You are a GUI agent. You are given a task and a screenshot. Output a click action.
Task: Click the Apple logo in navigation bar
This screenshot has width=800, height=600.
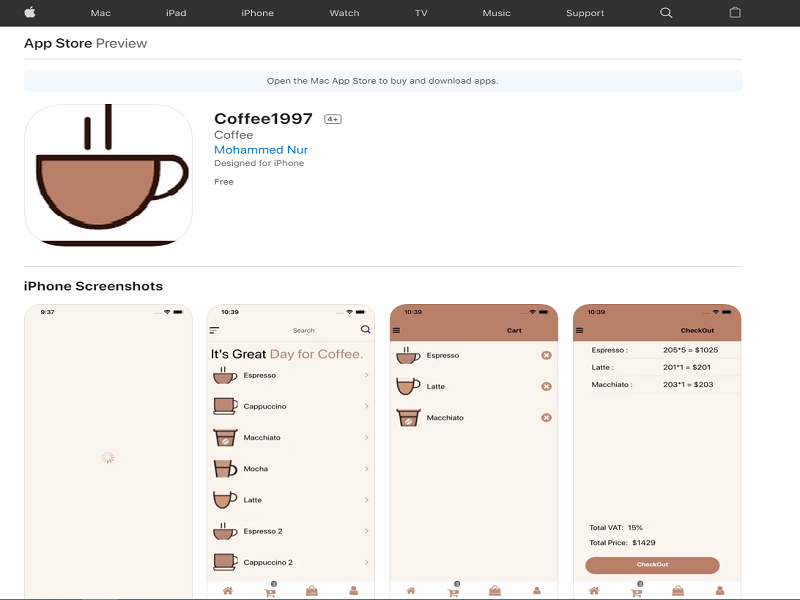click(29, 13)
